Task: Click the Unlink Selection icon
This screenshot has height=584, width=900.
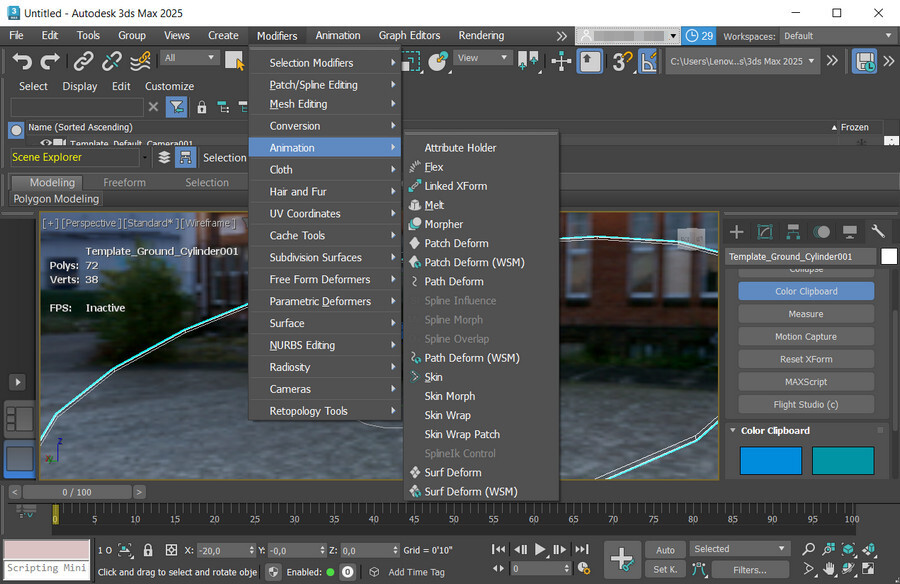Action: pos(111,61)
